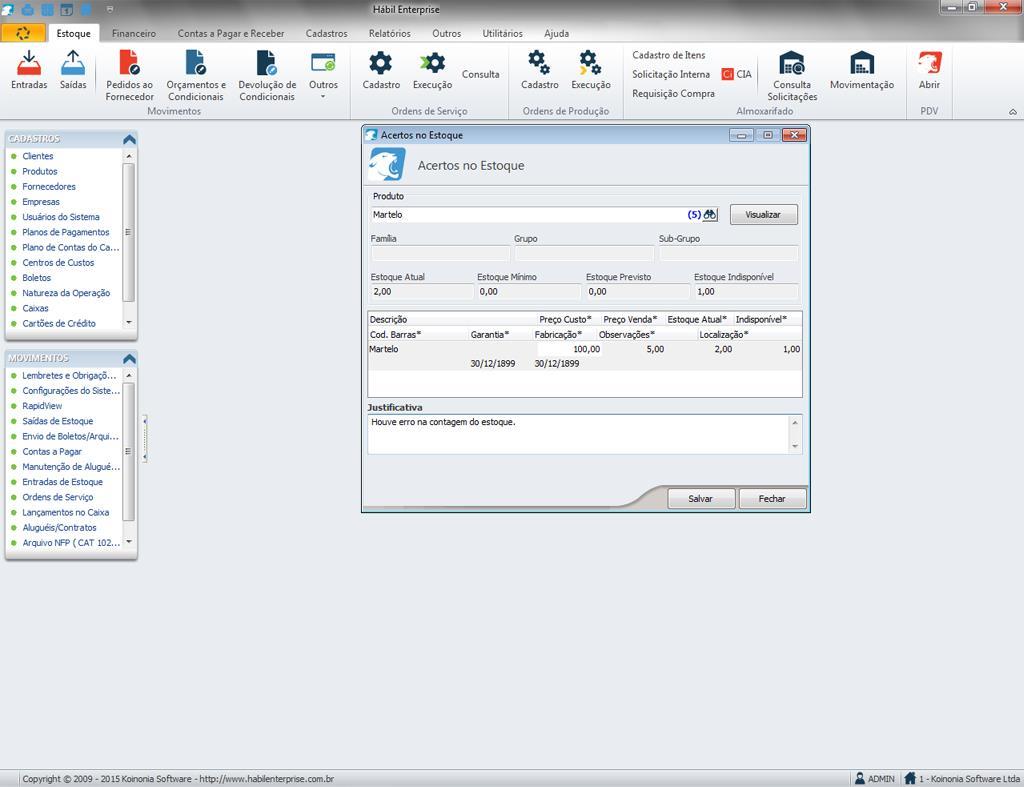The image size is (1024, 787).
Task: Save the stock adjustment with Salvar
Action: click(701, 498)
